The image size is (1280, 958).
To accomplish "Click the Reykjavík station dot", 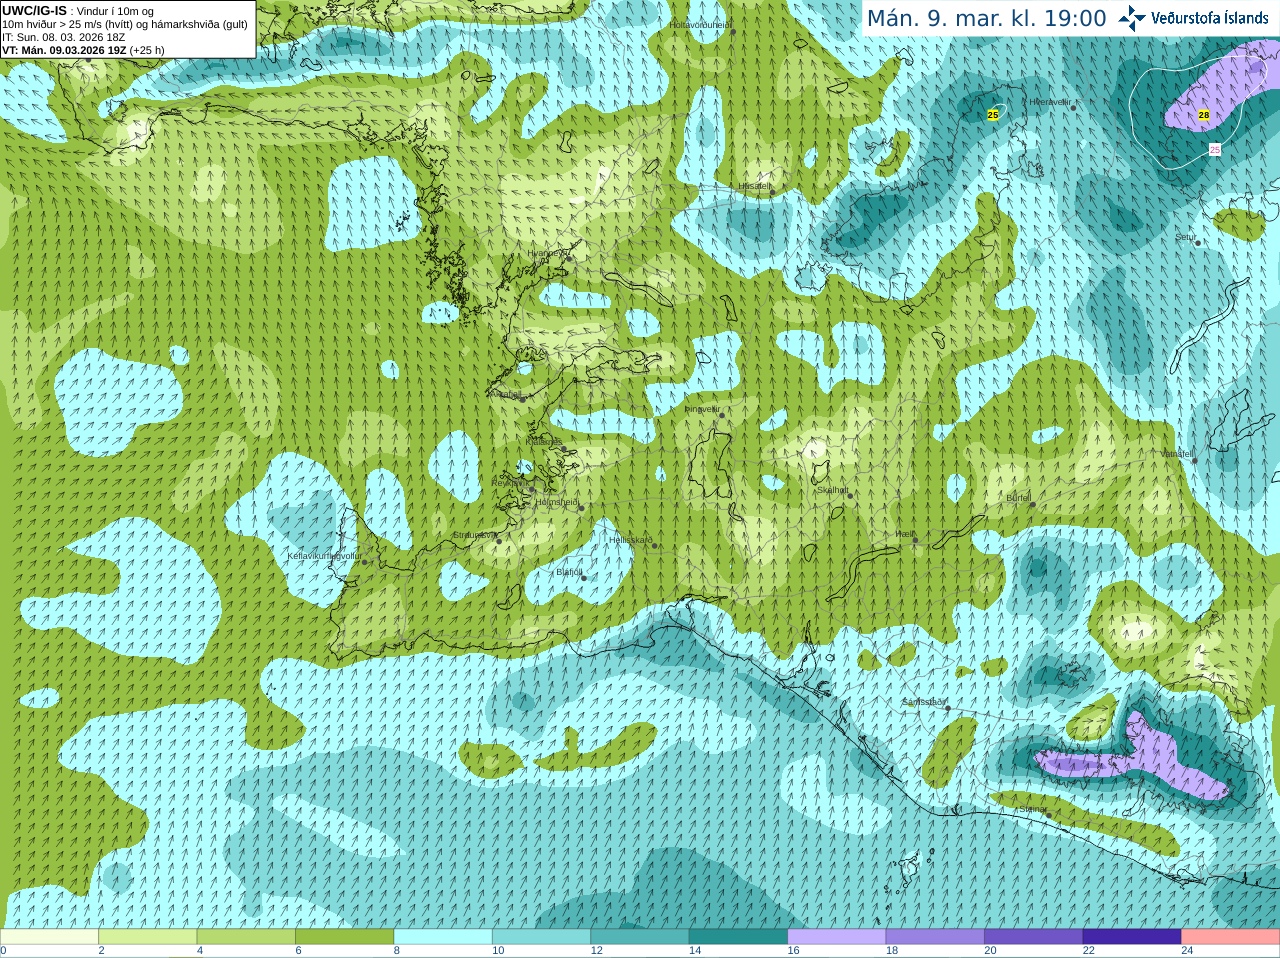I will point(531,488).
